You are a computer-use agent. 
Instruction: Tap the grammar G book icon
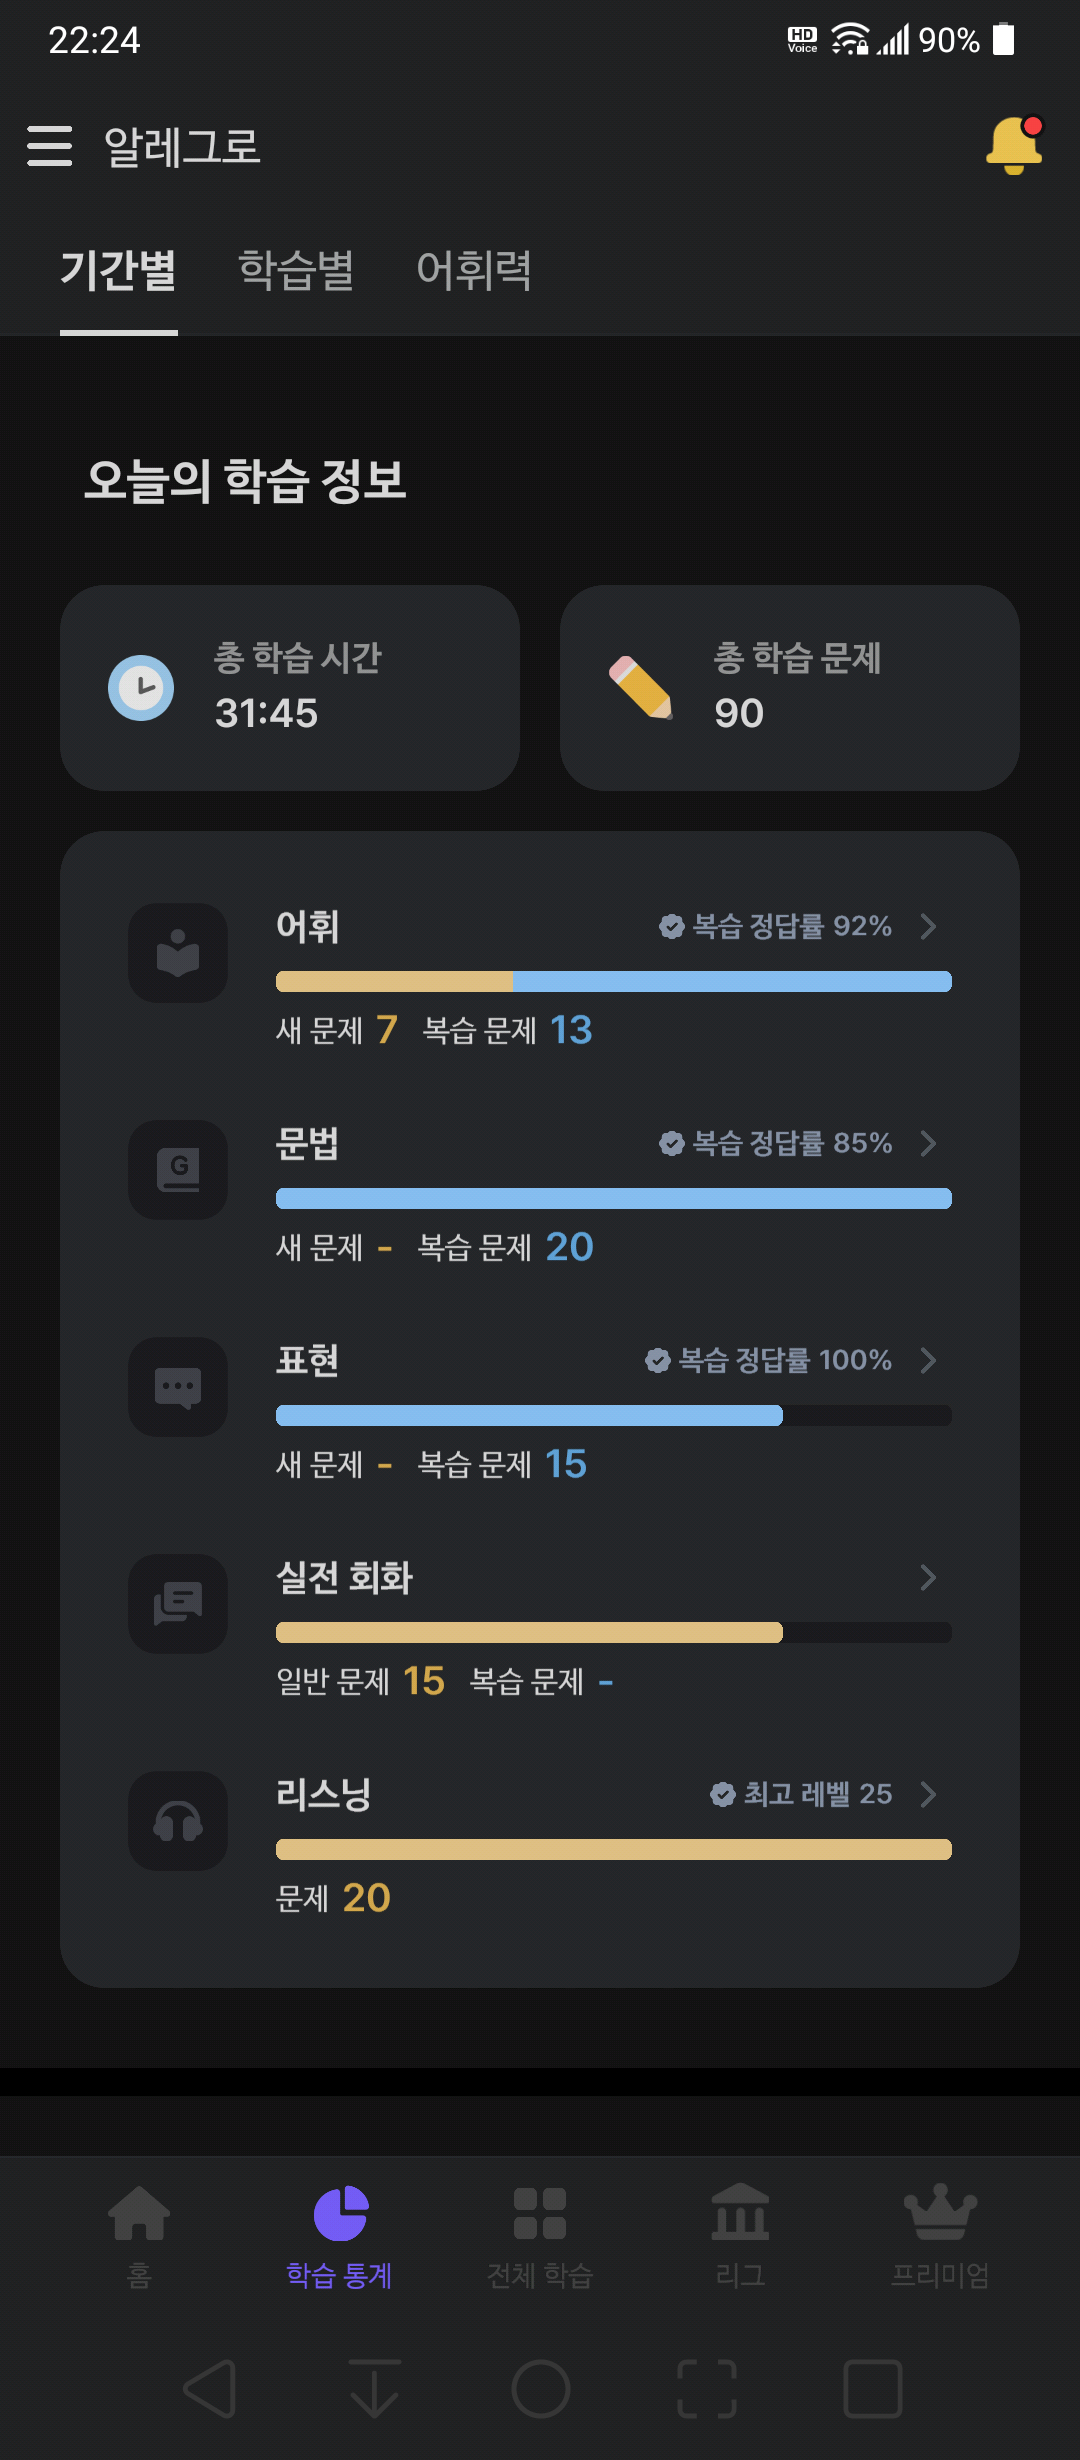click(178, 1170)
